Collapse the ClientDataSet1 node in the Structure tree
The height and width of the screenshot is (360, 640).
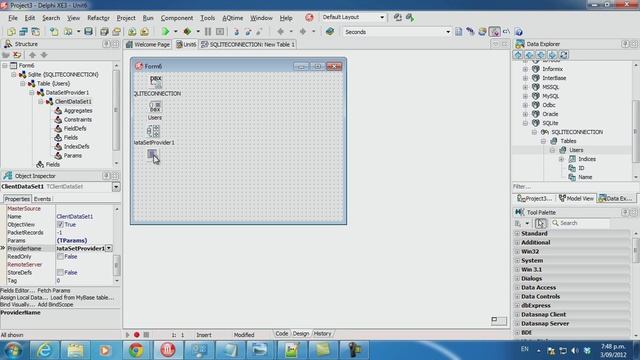point(41,101)
